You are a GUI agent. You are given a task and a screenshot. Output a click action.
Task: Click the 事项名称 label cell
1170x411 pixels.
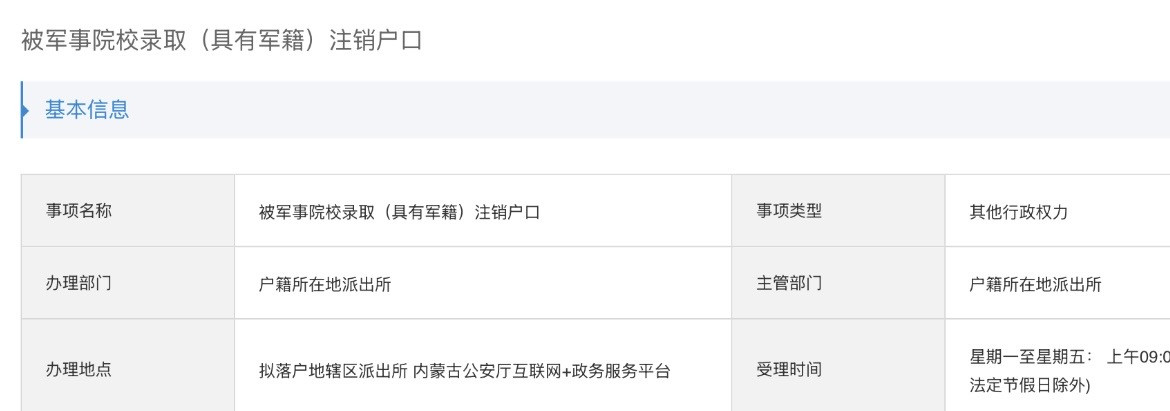pyautogui.click(x=78, y=211)
